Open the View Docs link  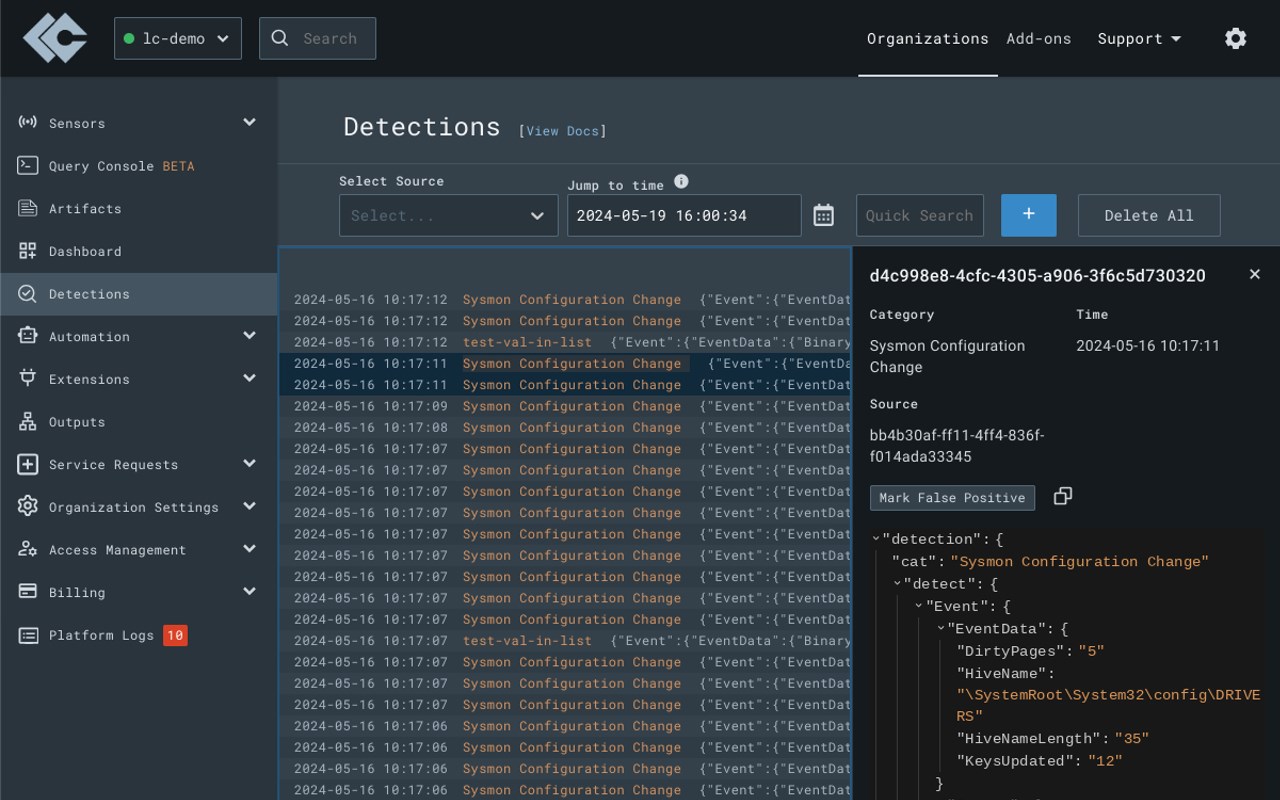pos(563,131)
